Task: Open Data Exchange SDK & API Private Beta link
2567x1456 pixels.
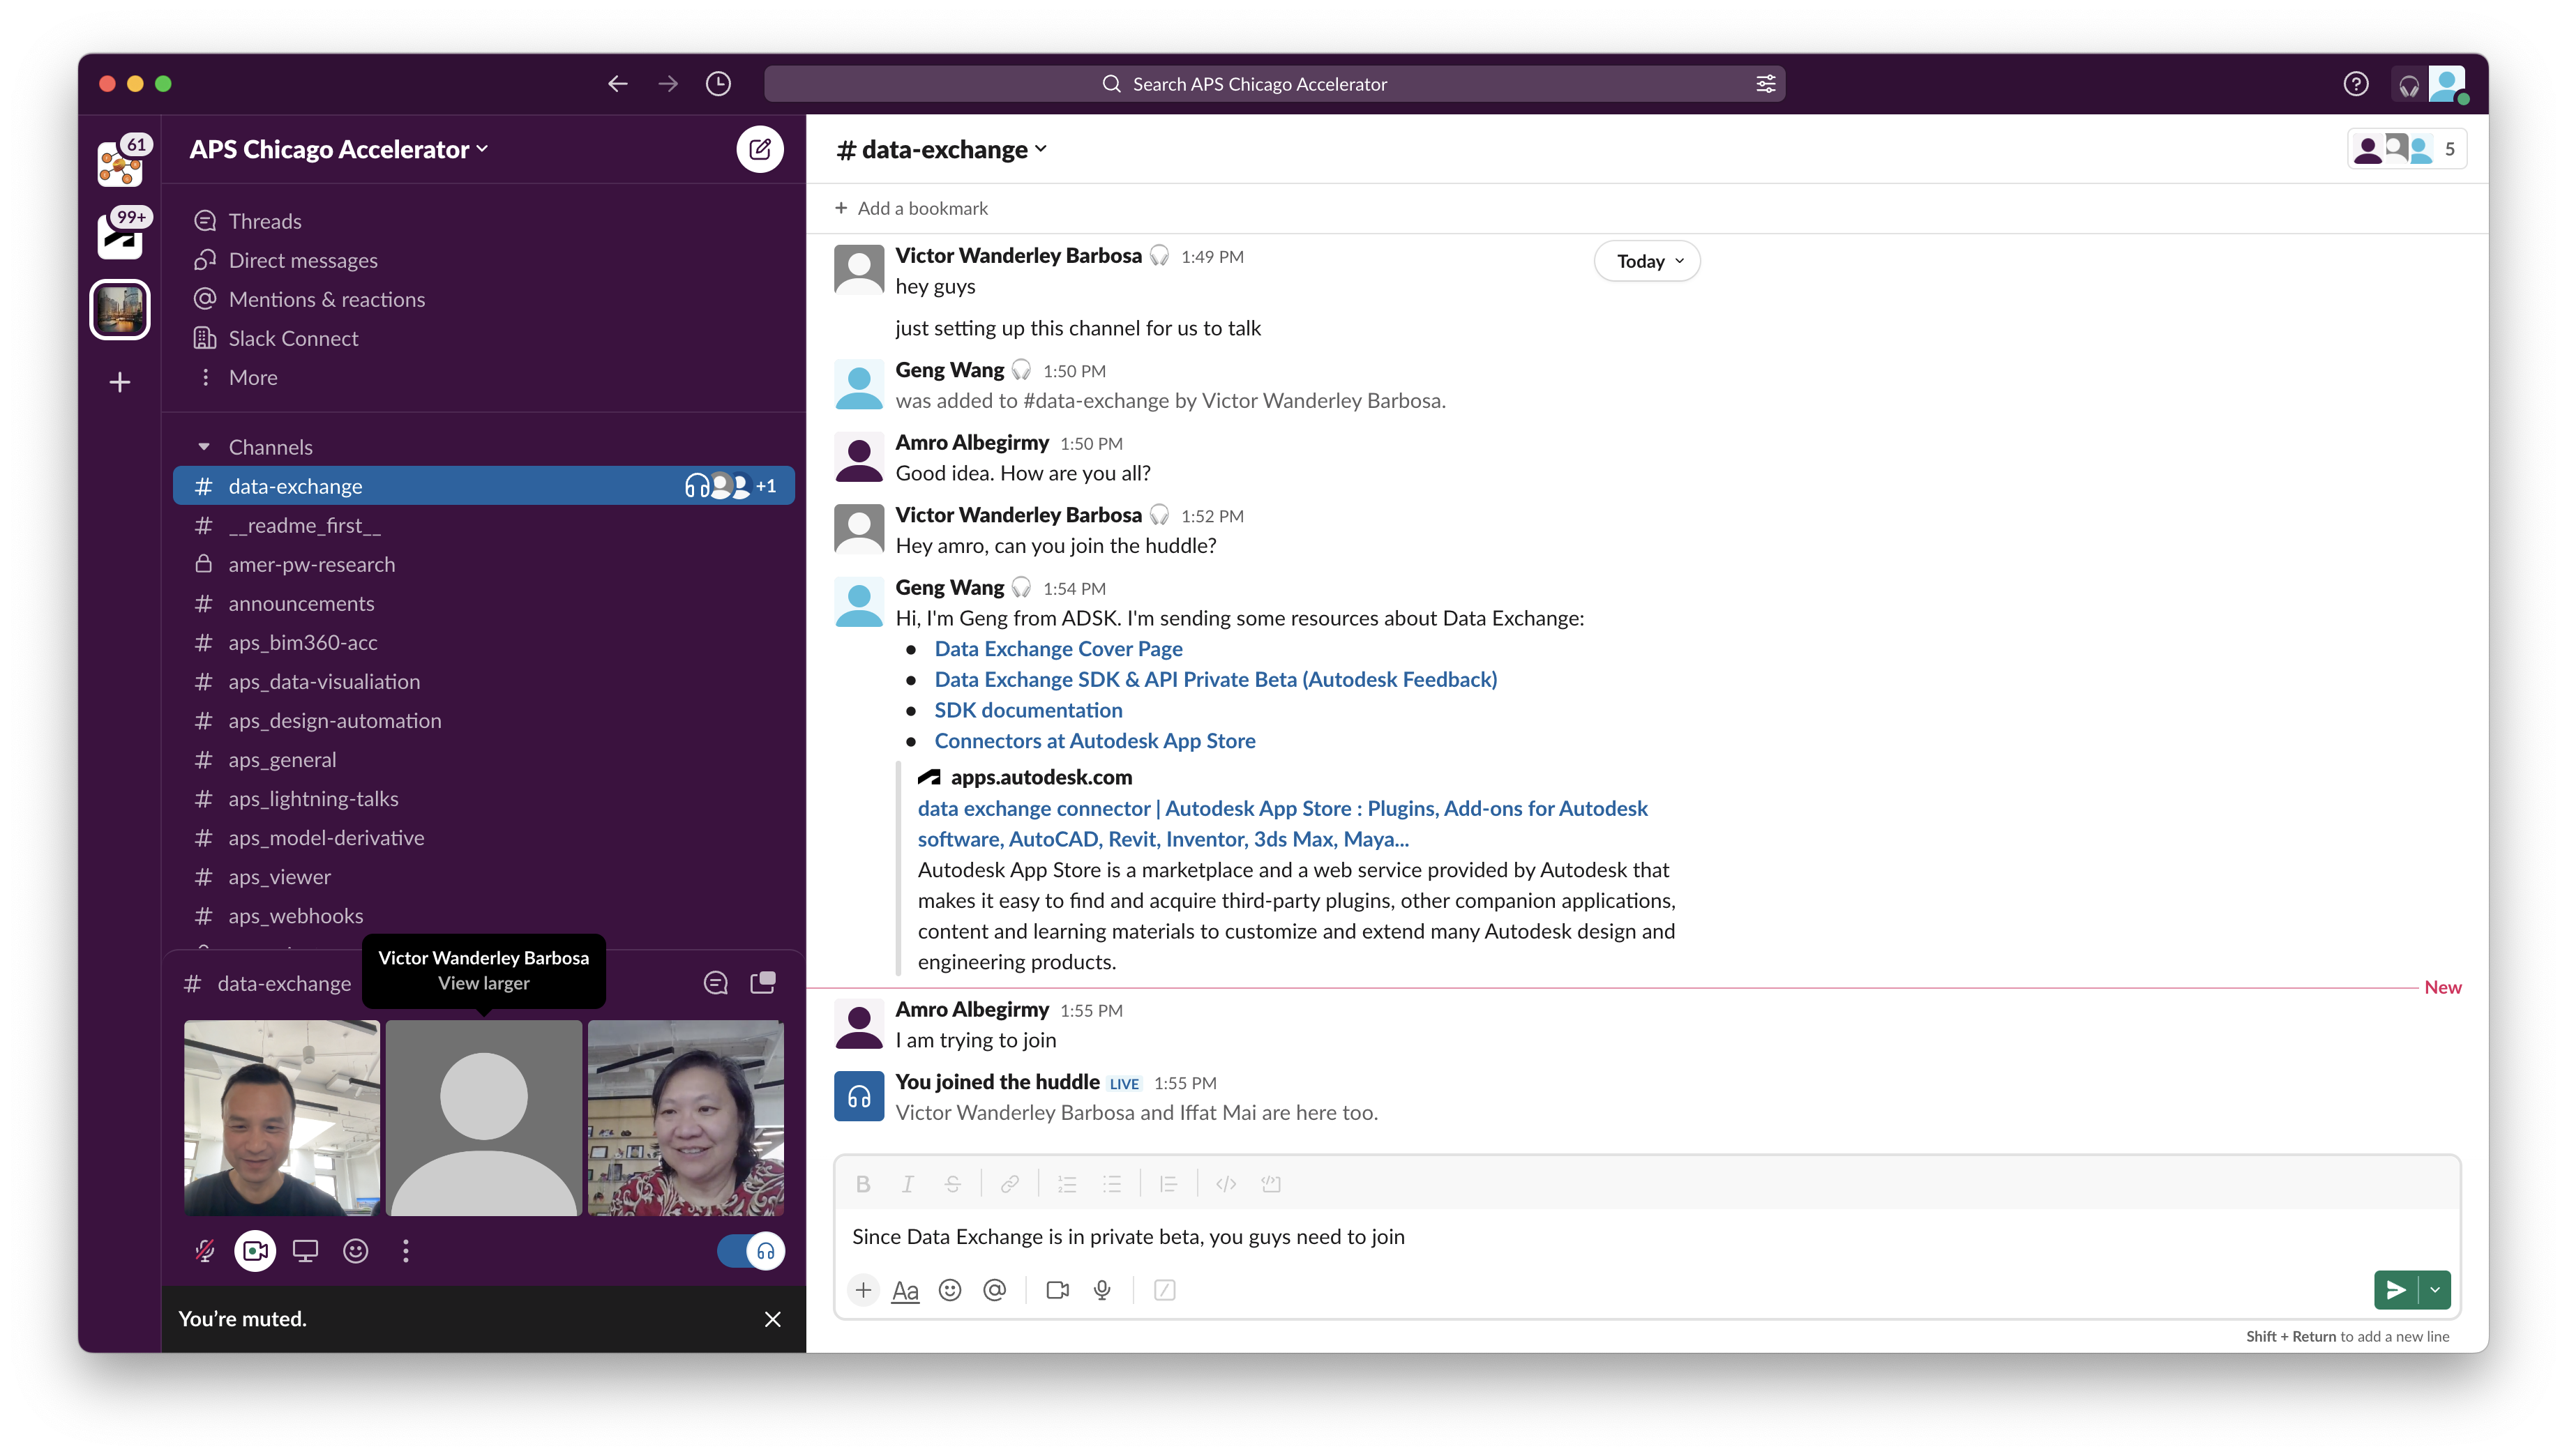Action: point(1215,679)
